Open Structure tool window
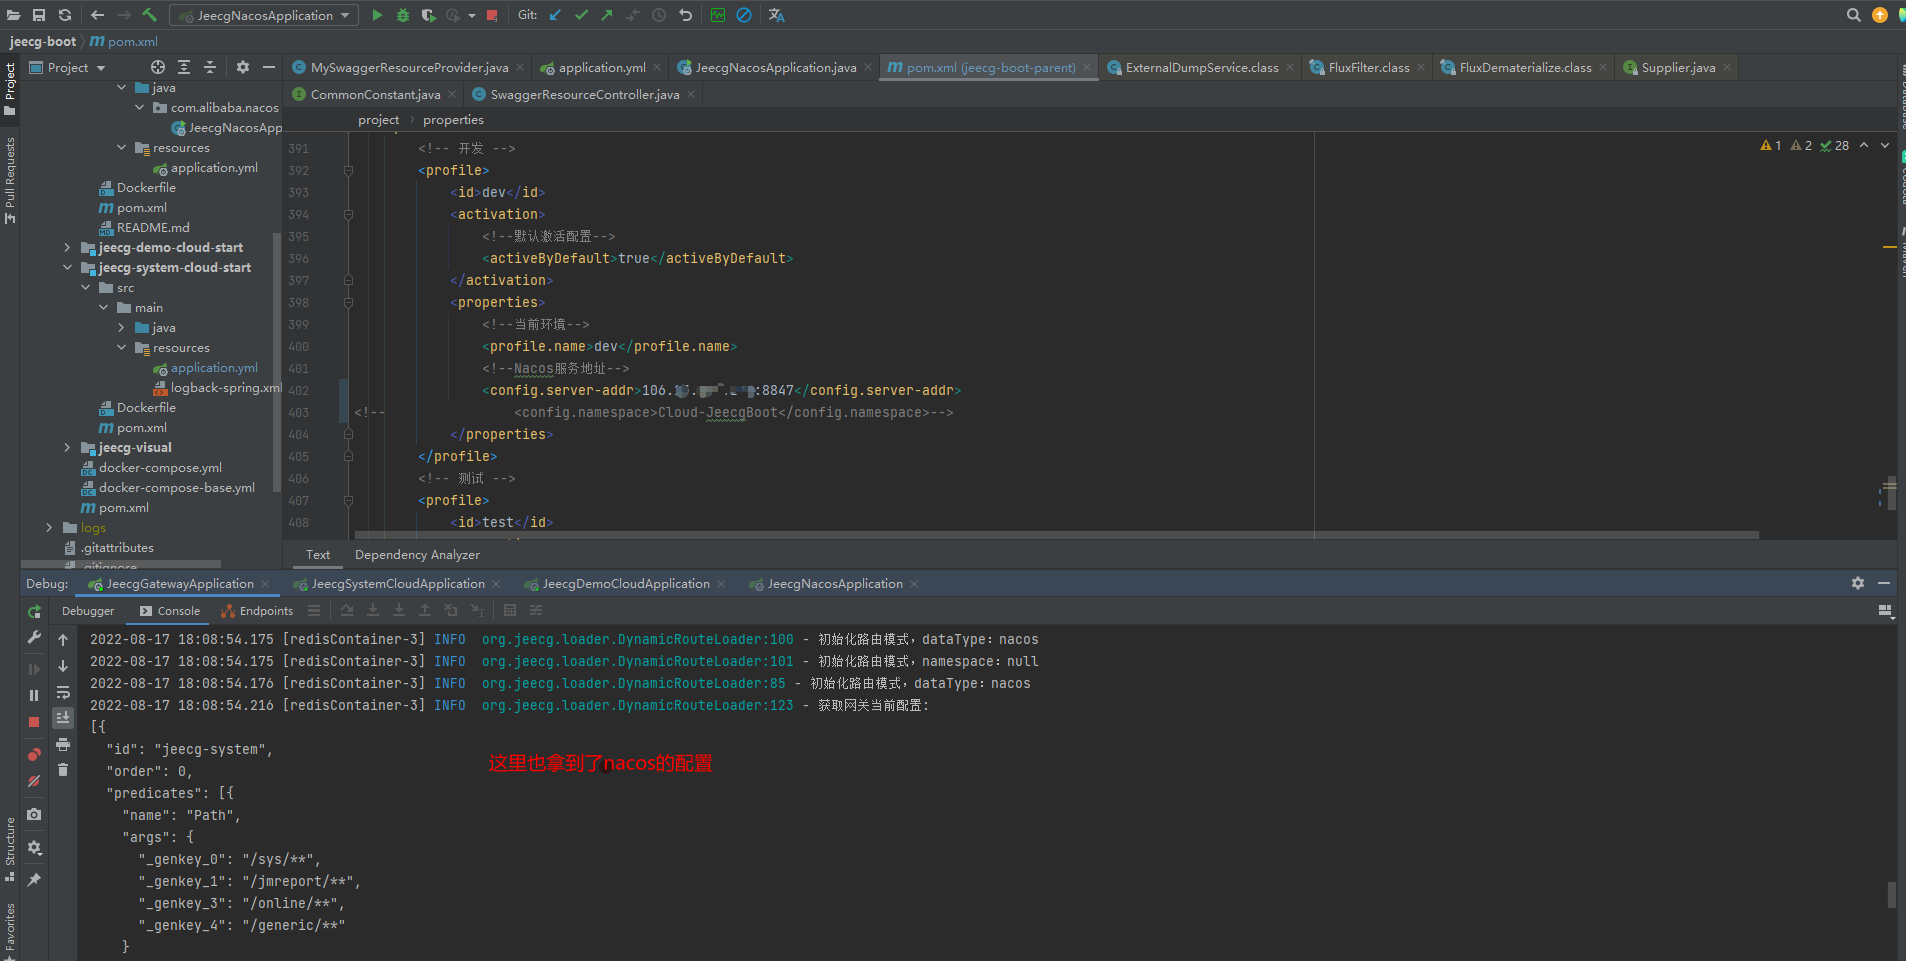This screenshot has width=1906, height=961. [x=10, y=849]
